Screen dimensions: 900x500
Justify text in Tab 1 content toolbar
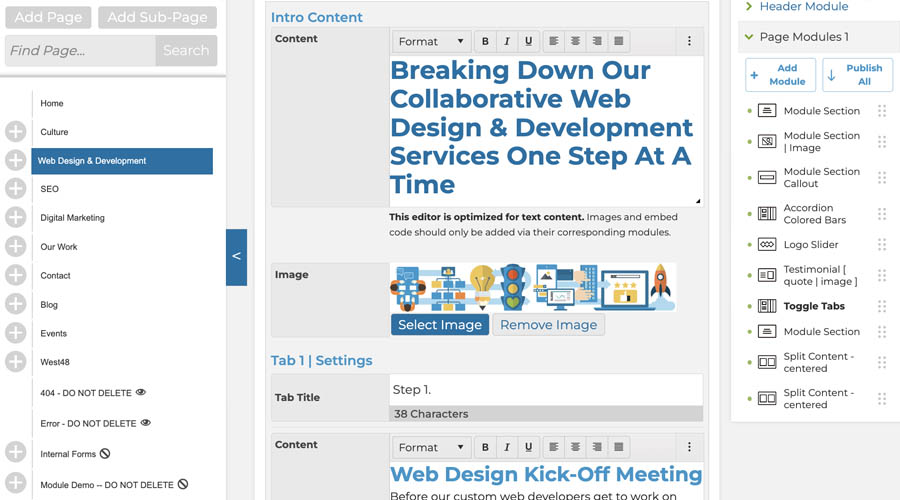click(618, 447)
